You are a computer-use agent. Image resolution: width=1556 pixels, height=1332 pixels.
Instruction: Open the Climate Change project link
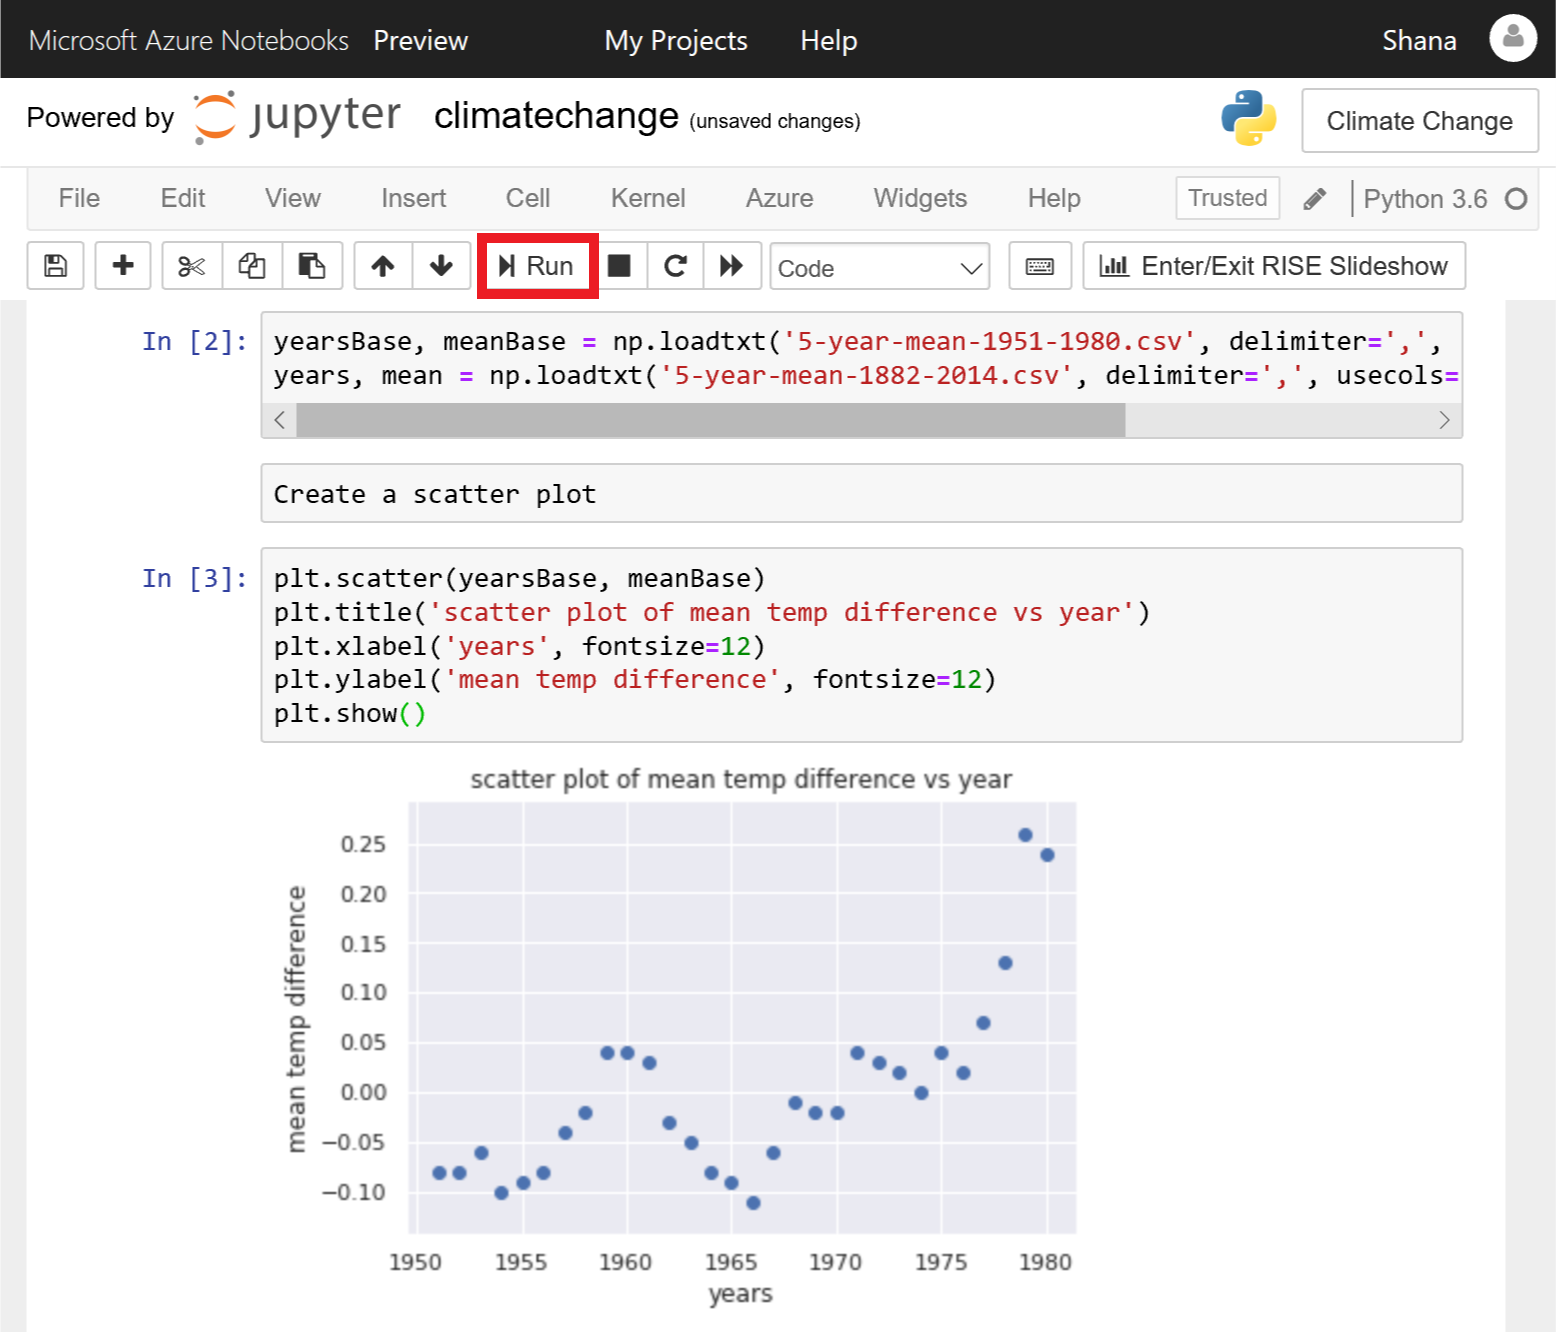1419,120
